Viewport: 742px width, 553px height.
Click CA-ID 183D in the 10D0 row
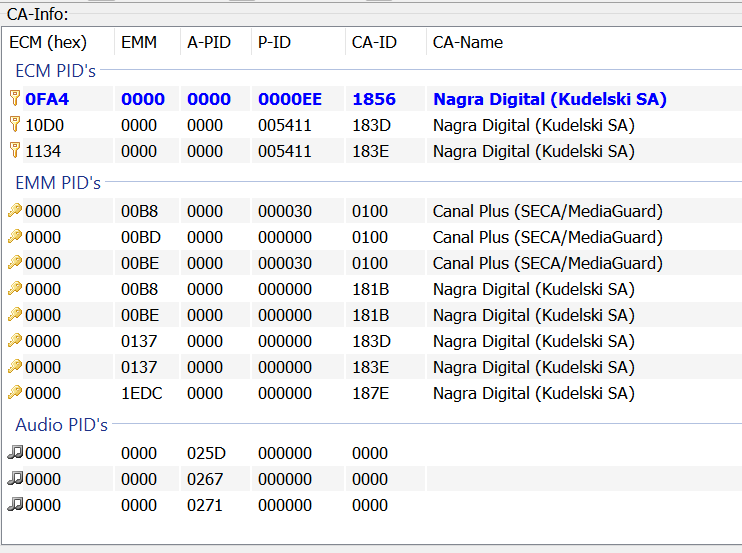click(x=371, y=125)
